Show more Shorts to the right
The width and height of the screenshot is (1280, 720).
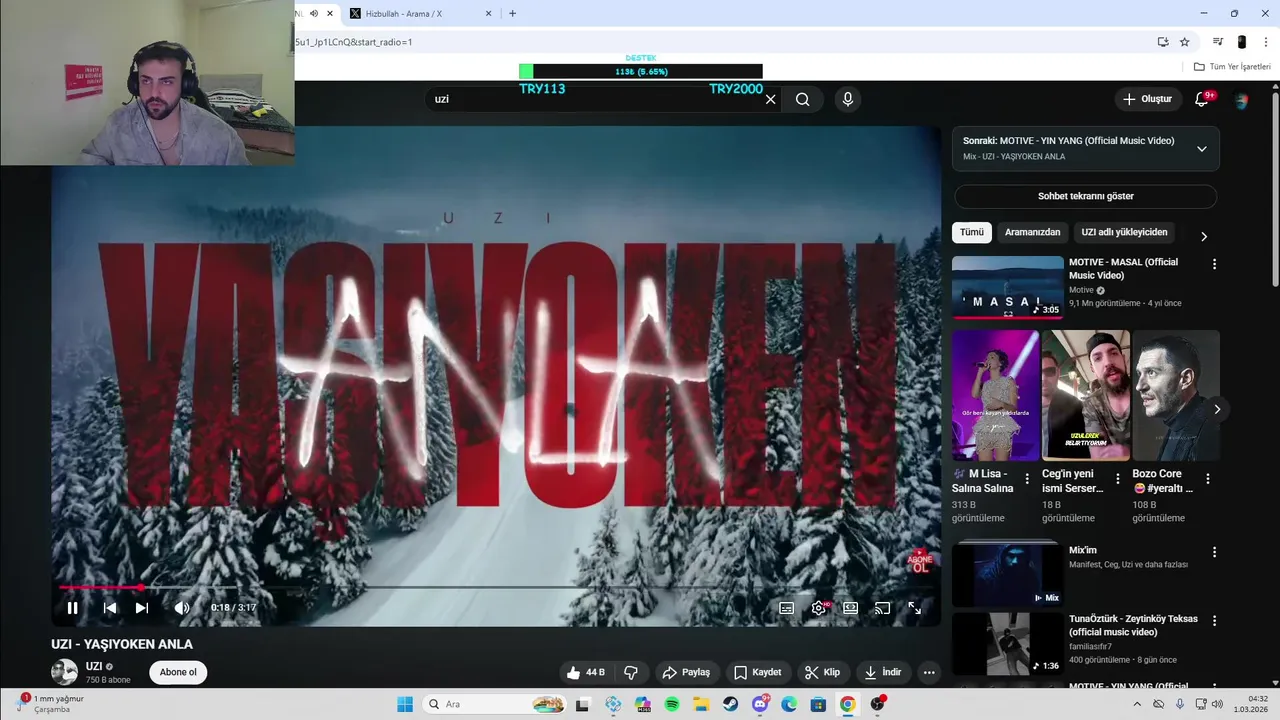(1217, 409)
